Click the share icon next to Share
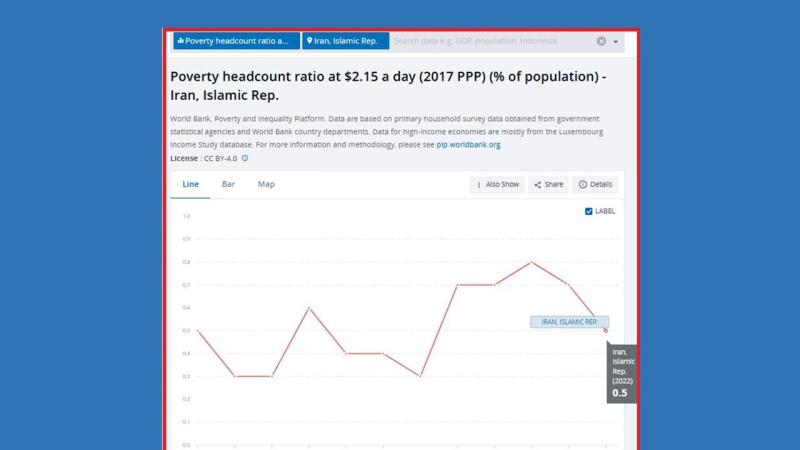 [x=537, y=185]
